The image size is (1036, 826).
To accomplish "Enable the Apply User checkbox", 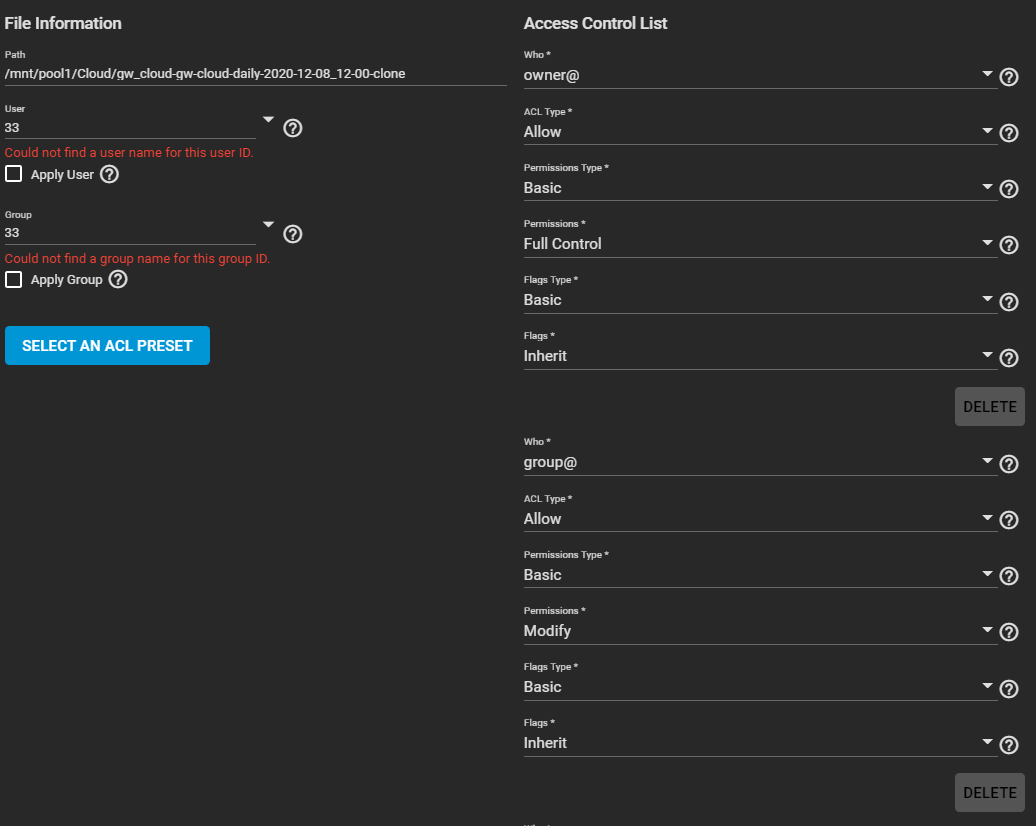I will tap(13, 174).
